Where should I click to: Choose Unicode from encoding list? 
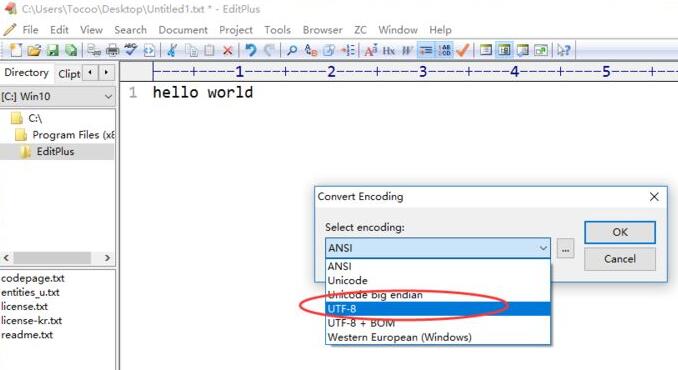[438, 281]
